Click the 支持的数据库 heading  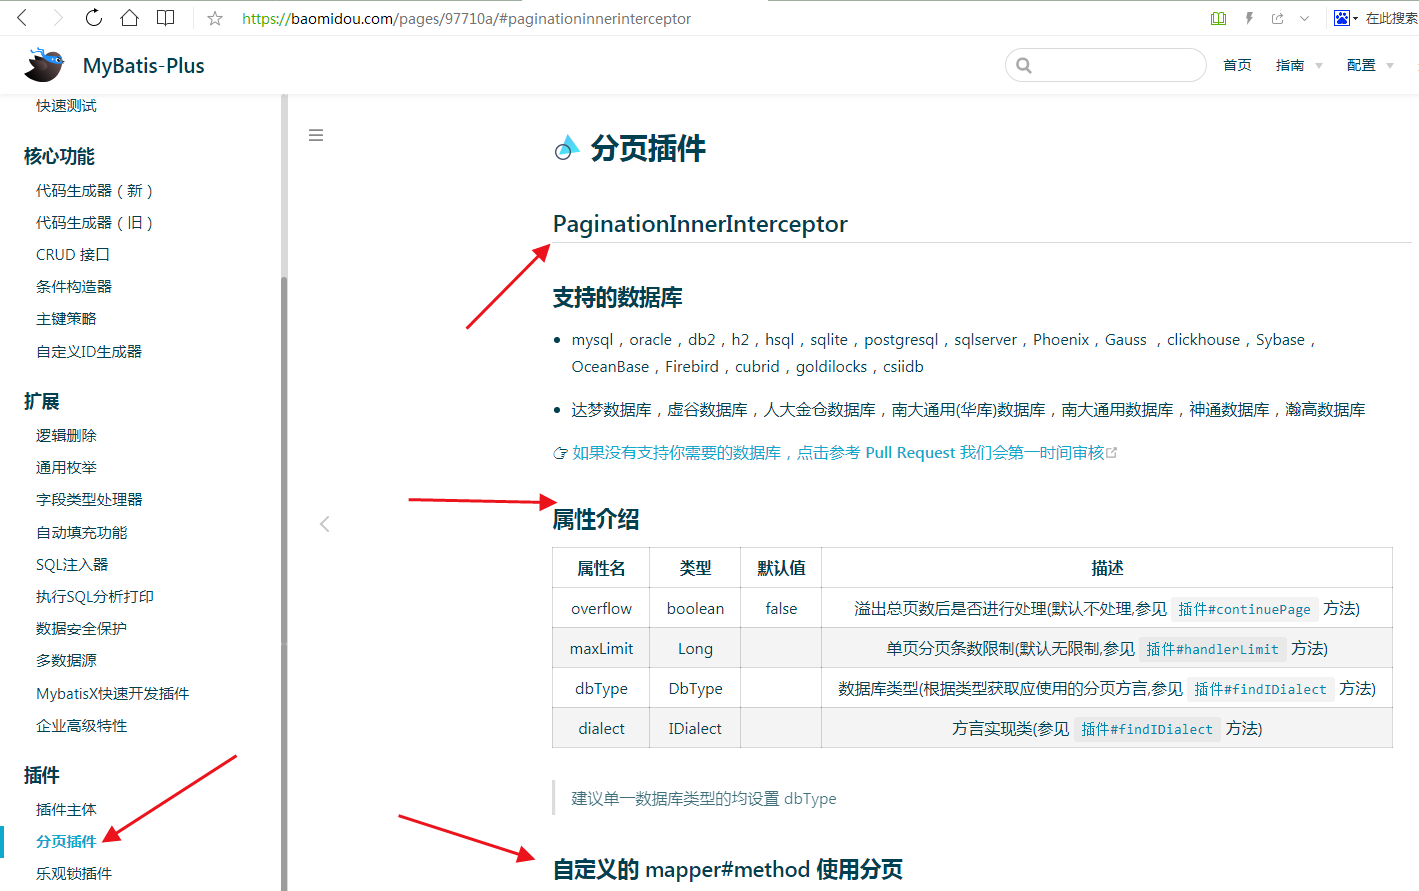(x=618, y=298)
